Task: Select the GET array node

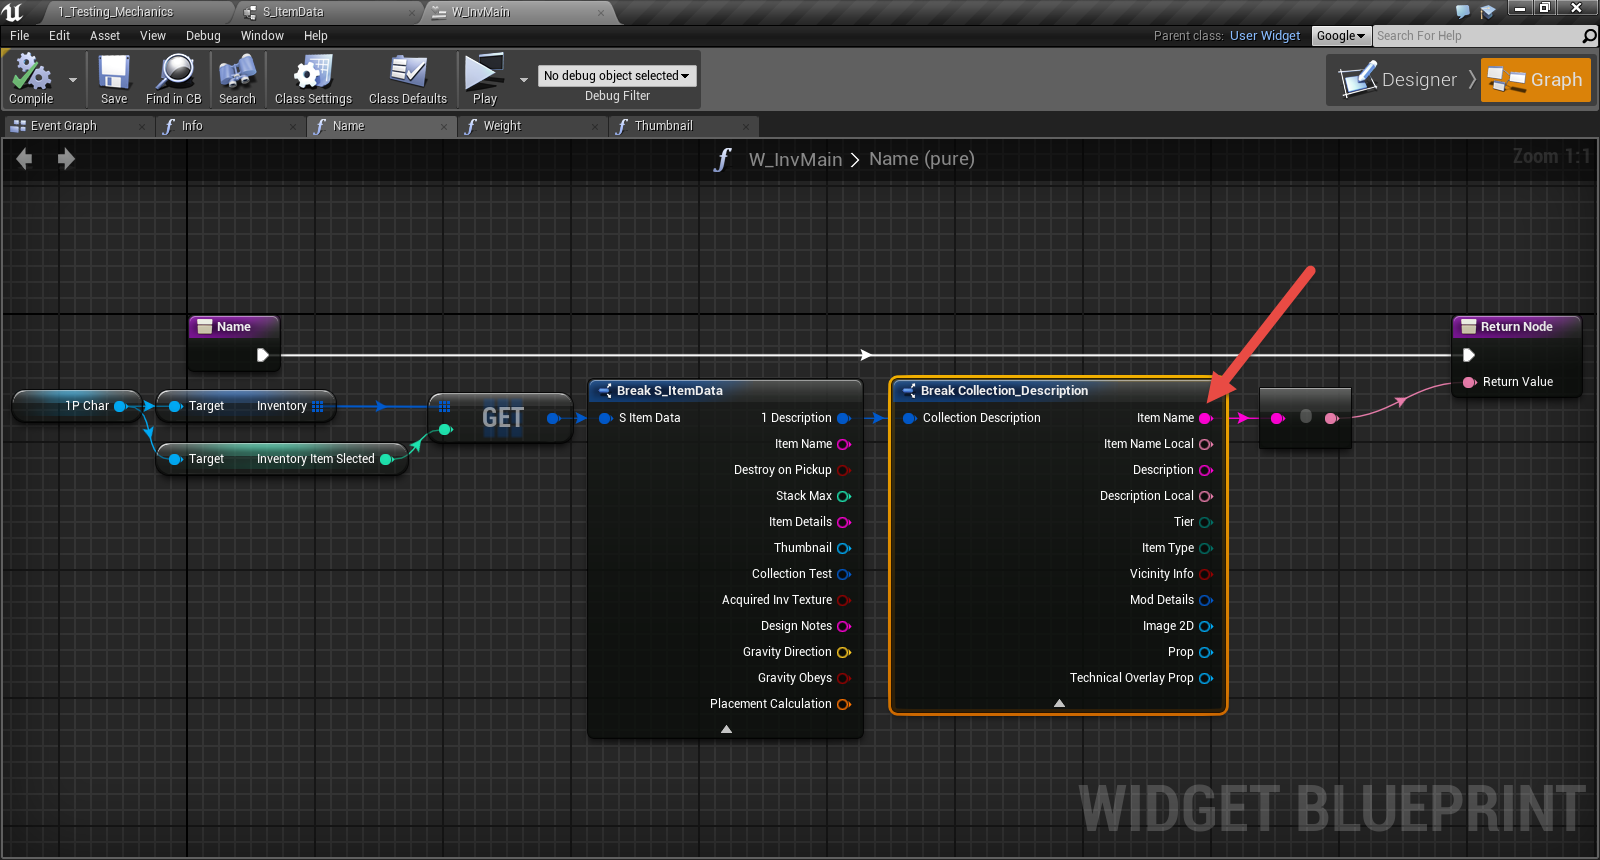Action: pos(502,418)
